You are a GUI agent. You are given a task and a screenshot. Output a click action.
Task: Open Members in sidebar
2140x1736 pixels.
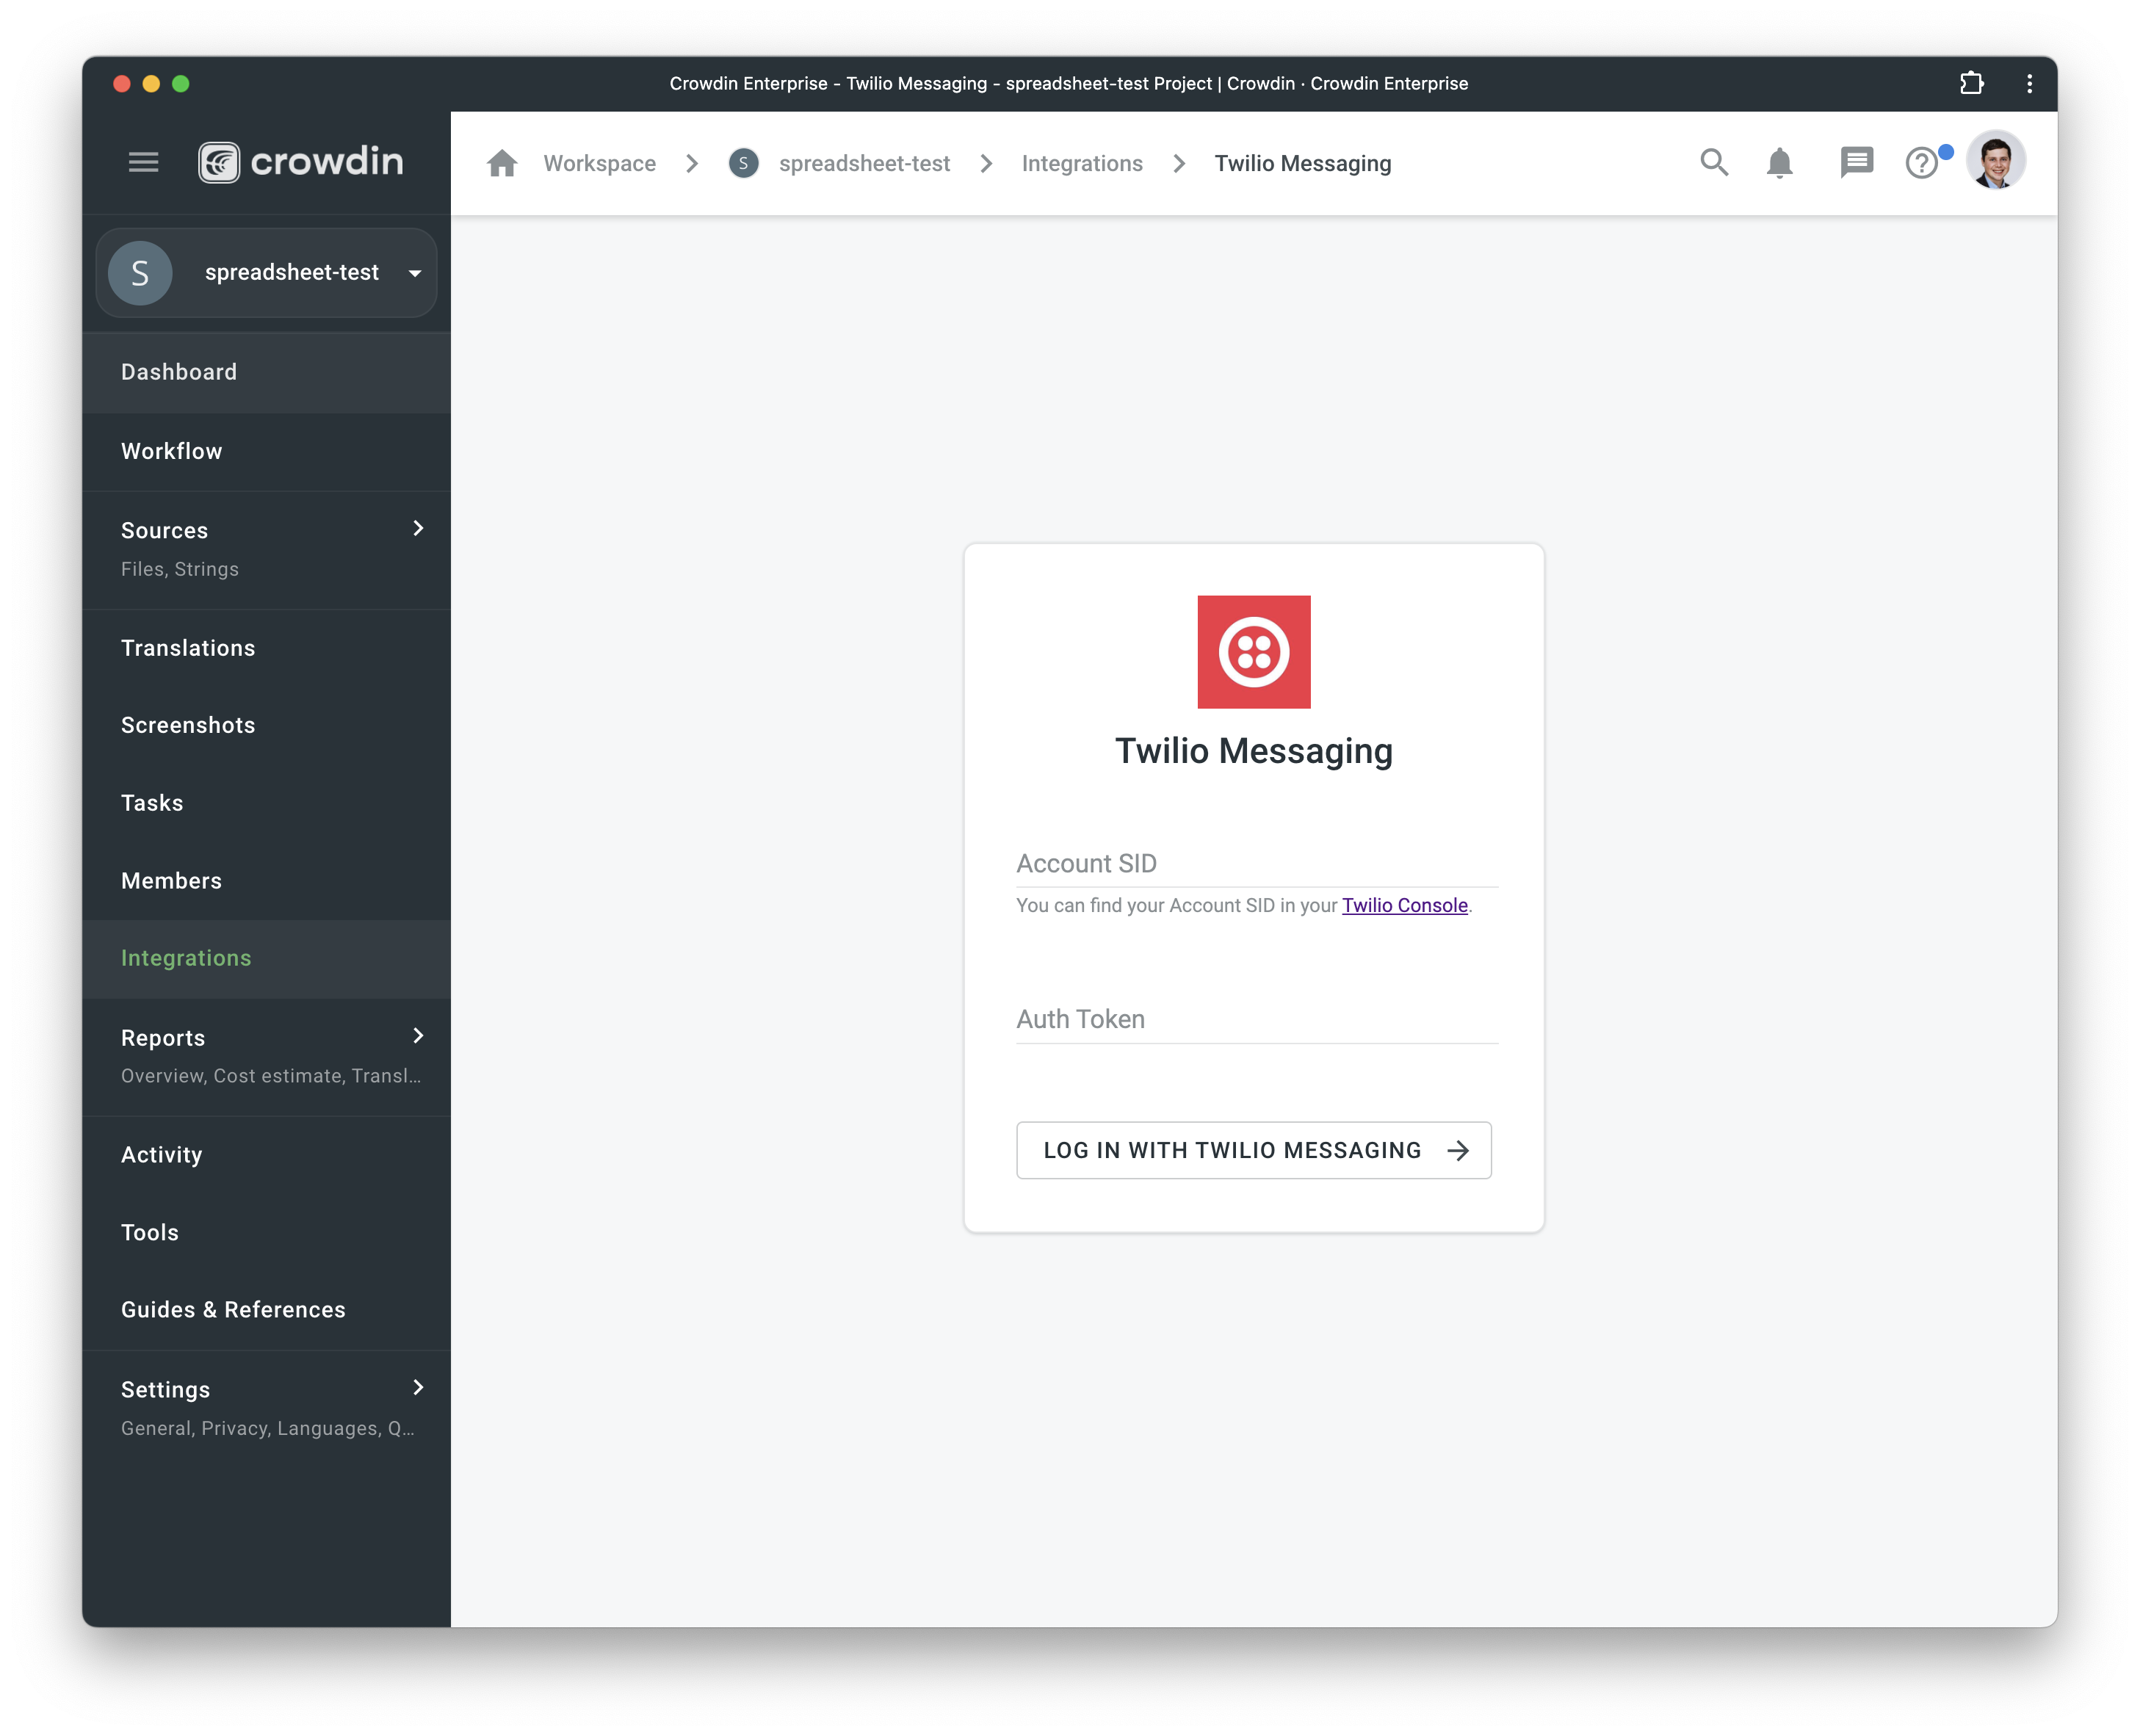[266, 881]
